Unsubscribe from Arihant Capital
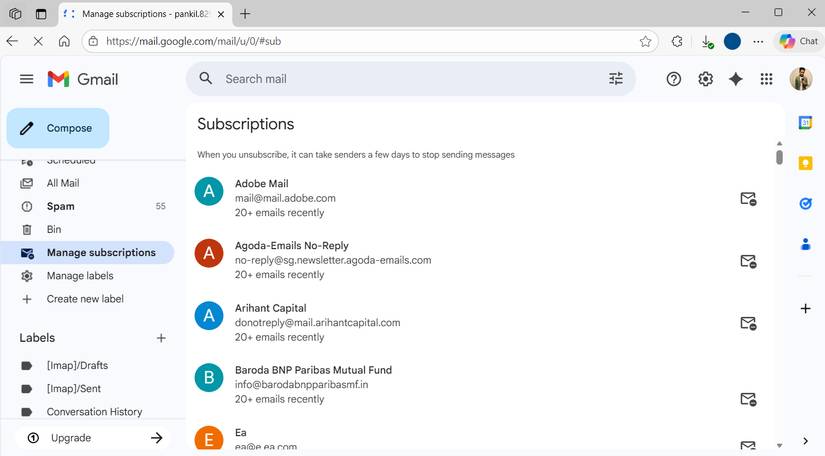Screen dimensions: 825x456 coord(748,323)
